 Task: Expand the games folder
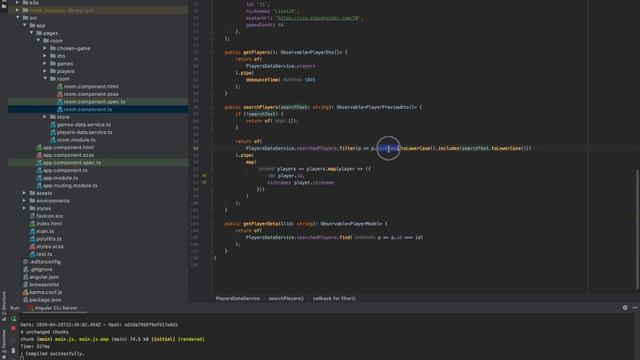coord(45,64)
